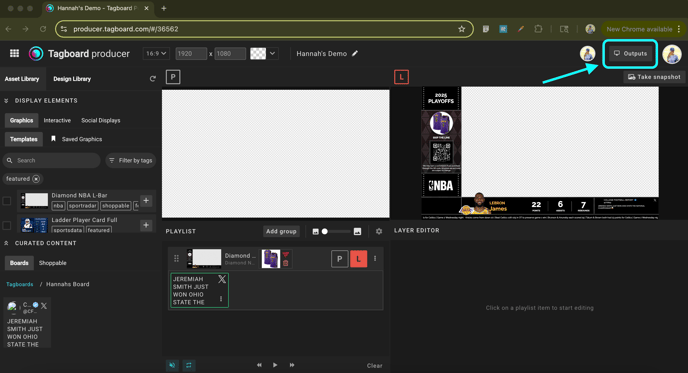This screenshot has width=688, height=373.
Task: Select the Social Displays tab
Action: point(100,120)
